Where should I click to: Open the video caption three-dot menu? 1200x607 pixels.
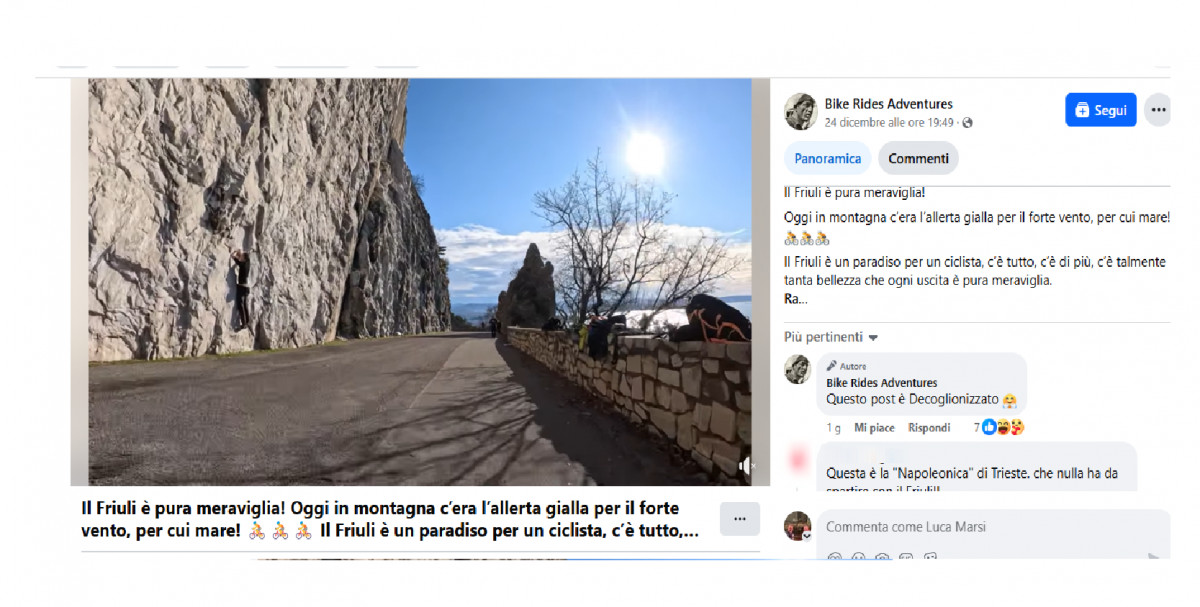click(x=739, y=519)
